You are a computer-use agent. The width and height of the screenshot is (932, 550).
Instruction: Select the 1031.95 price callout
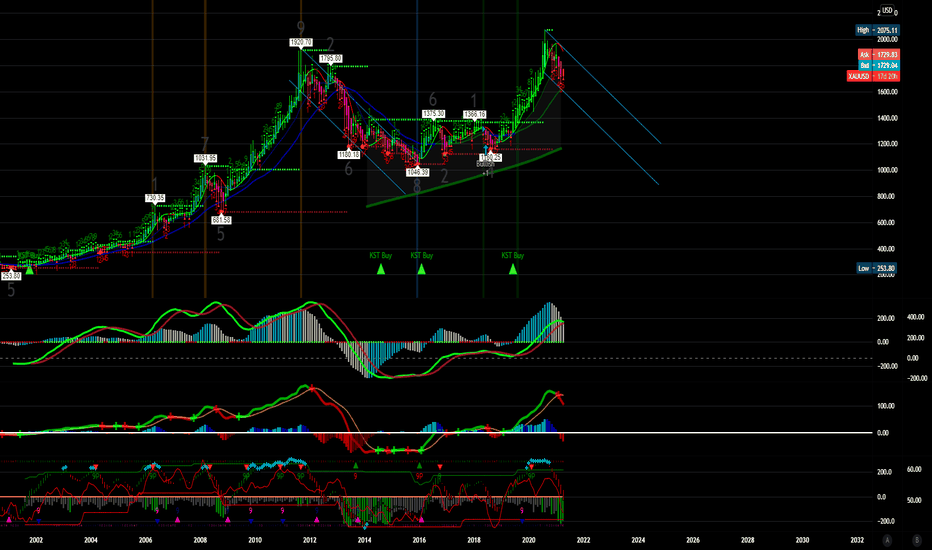(205, 158)
